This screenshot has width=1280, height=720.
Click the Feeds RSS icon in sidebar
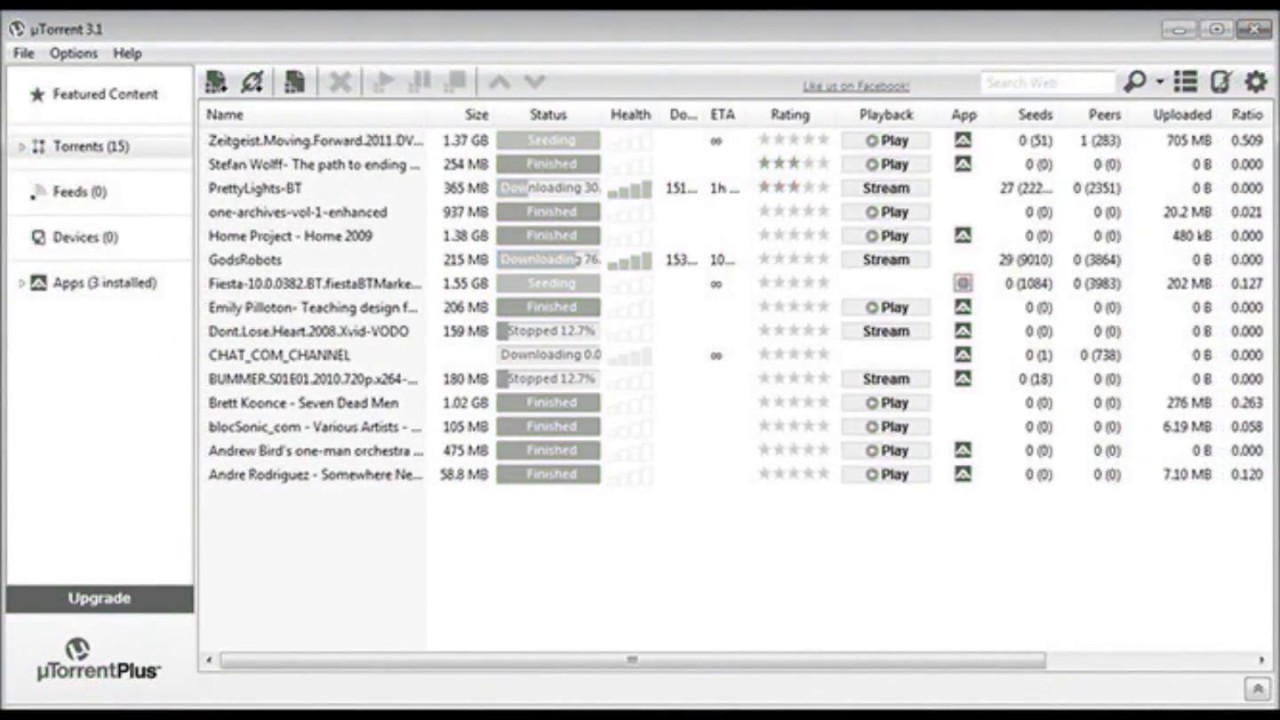click(38, 191)
